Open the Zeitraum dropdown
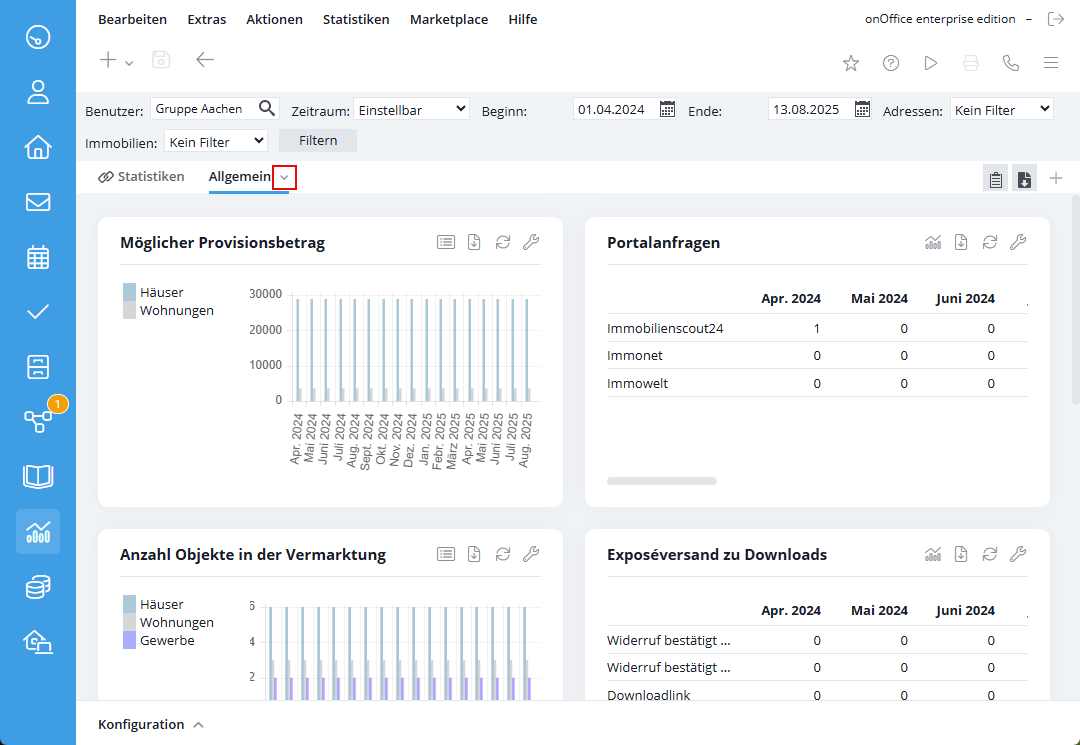Screen dimensions: 1080x745 (411, 109)
